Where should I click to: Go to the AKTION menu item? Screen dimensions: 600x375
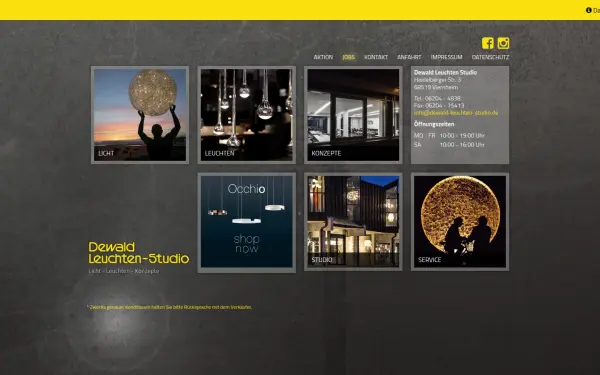(323, 57)
